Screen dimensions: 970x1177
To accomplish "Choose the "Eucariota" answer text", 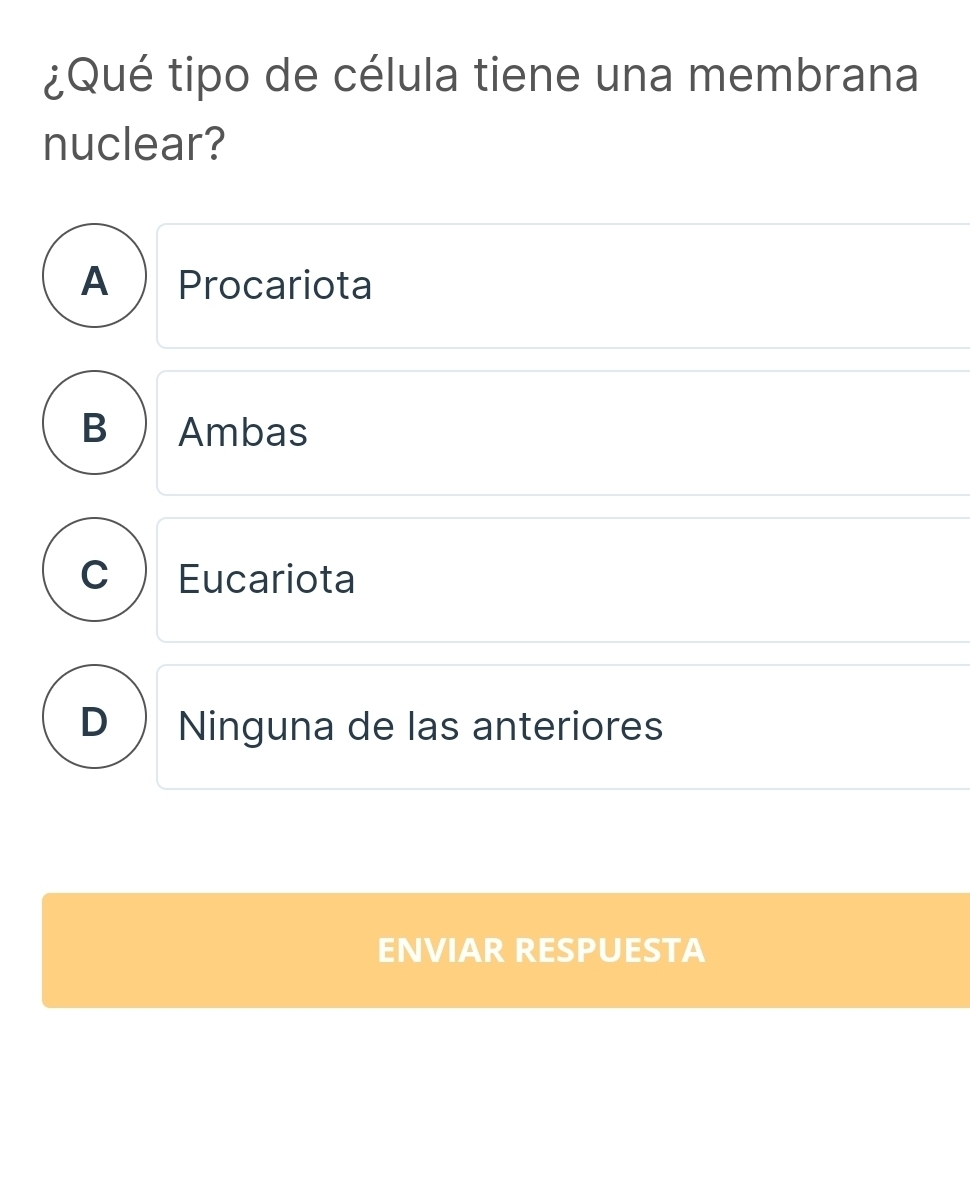I will (267, 580).
